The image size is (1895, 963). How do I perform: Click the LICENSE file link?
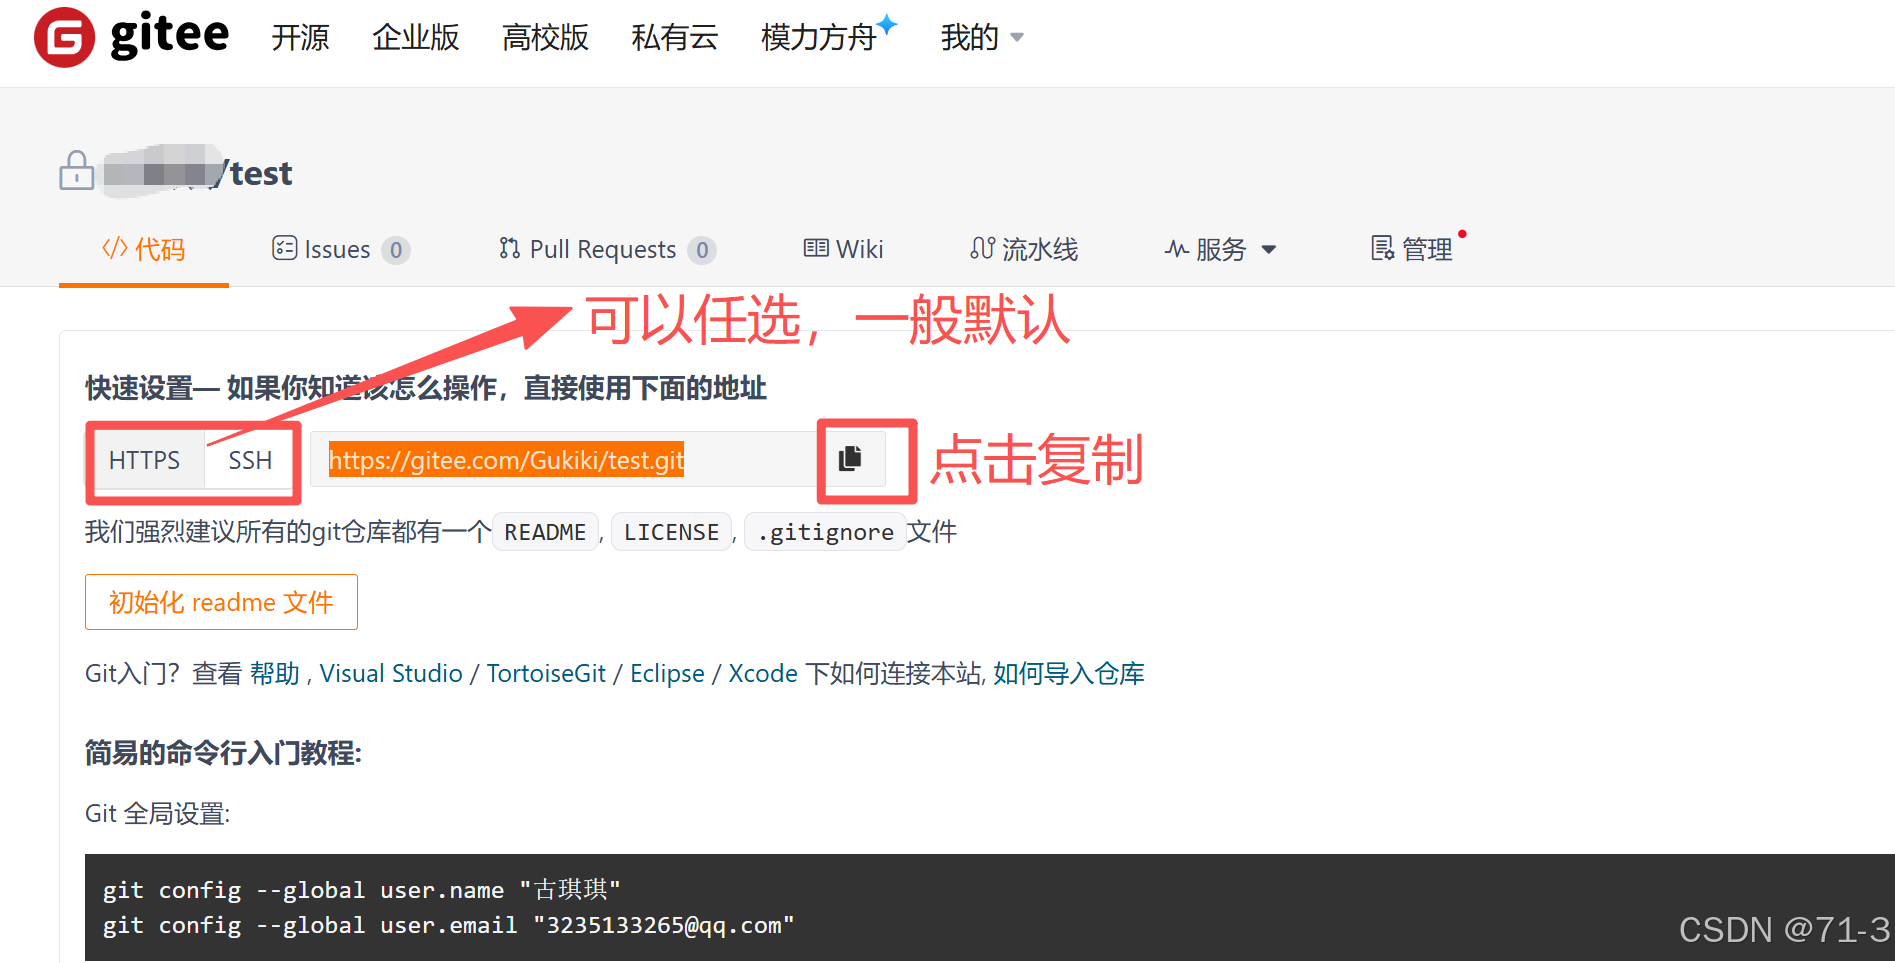671,532
